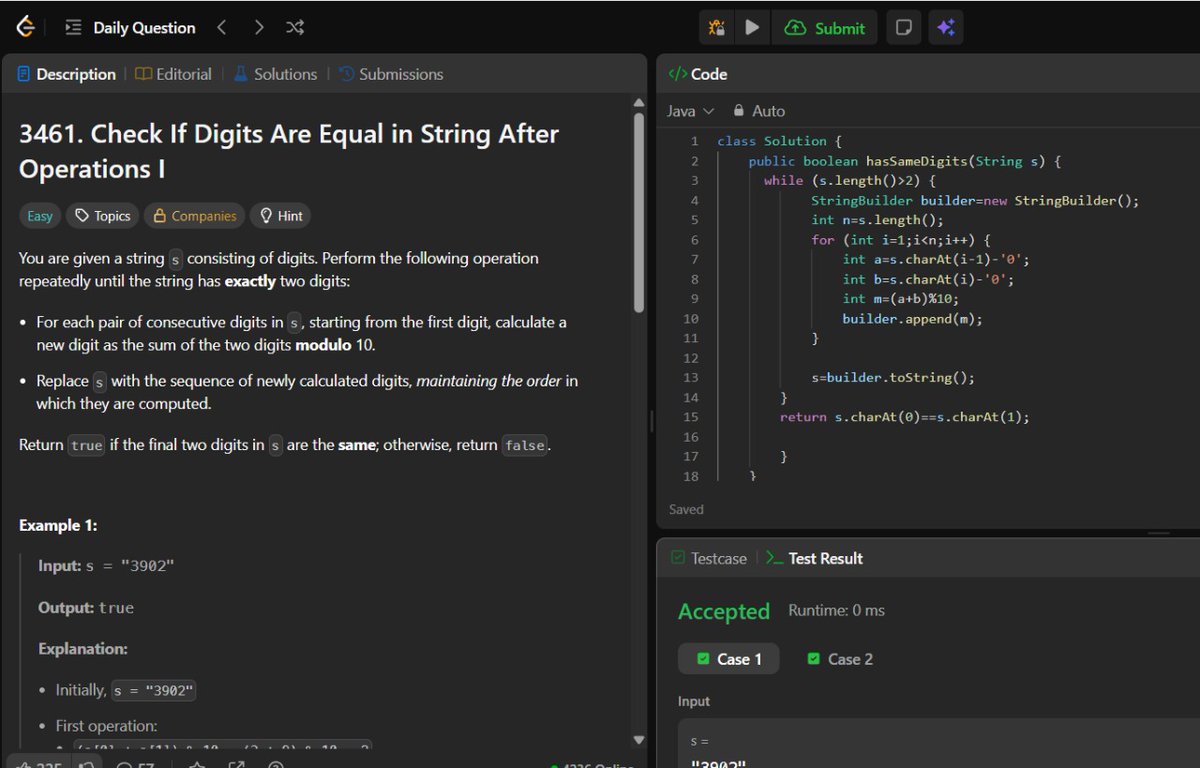Click the debug icon beside Run
This screenshot has height=768, width=1200.
717,28
